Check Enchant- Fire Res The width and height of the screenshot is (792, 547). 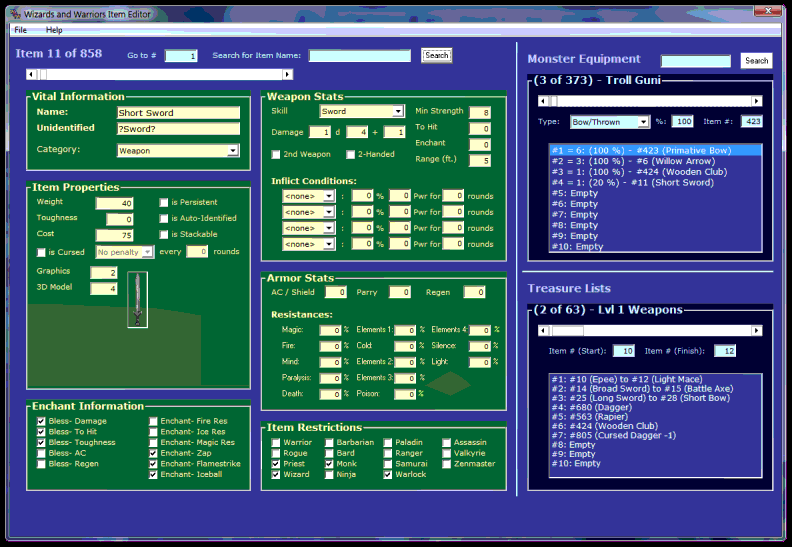point(153,421)
